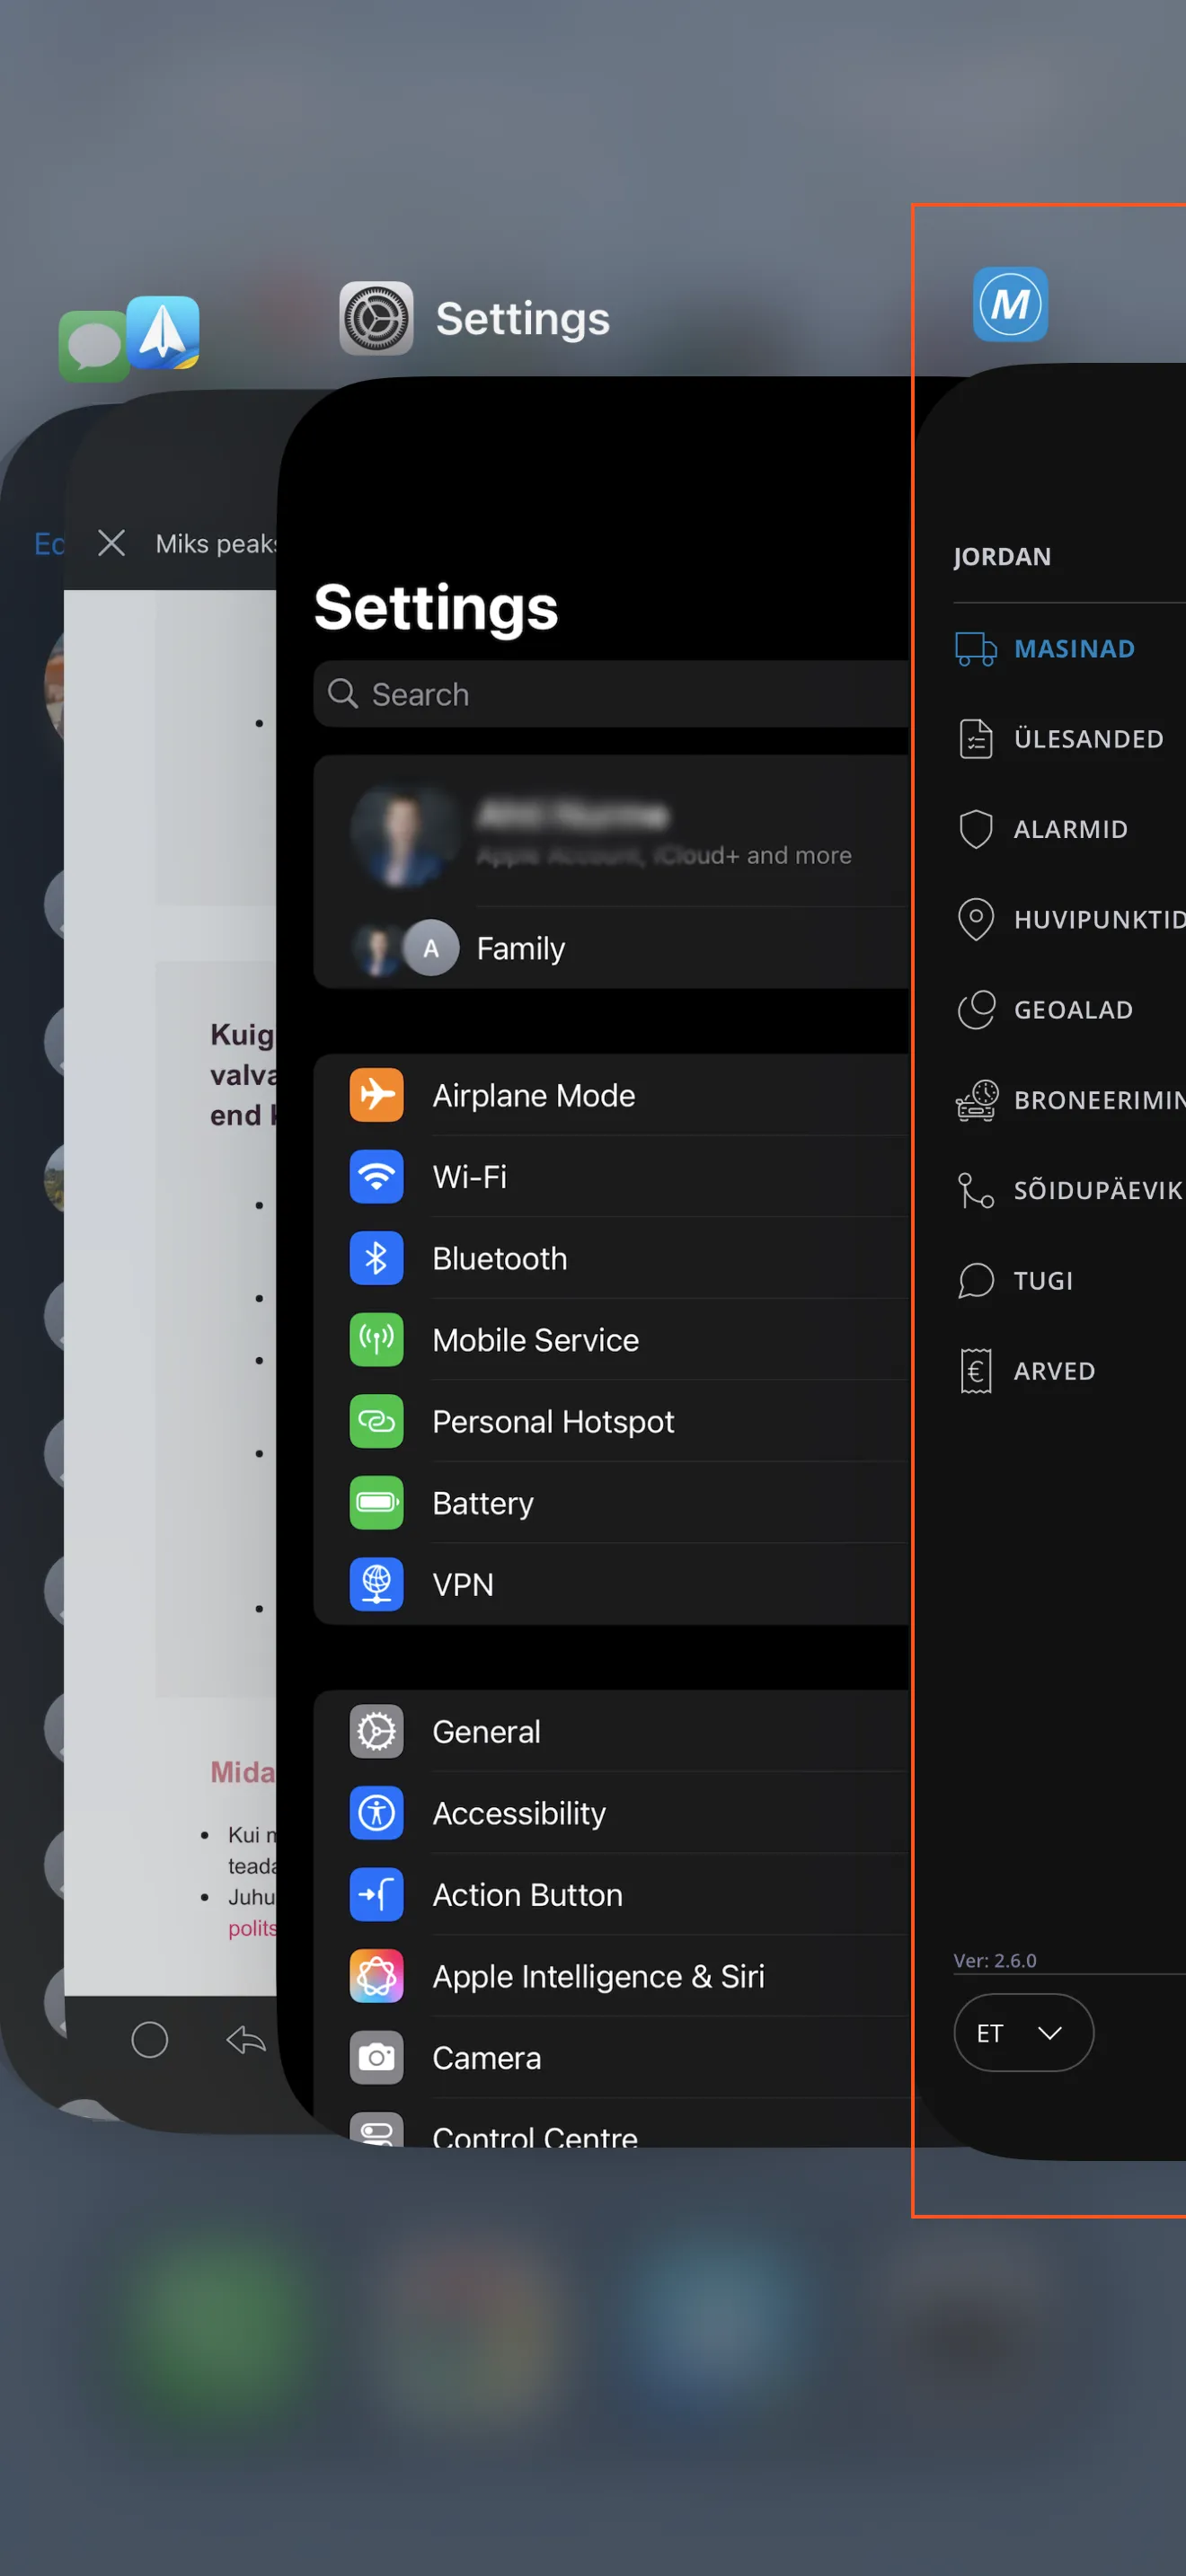
Task: Select the Masinad menu item
Action: coord(1072,649)
